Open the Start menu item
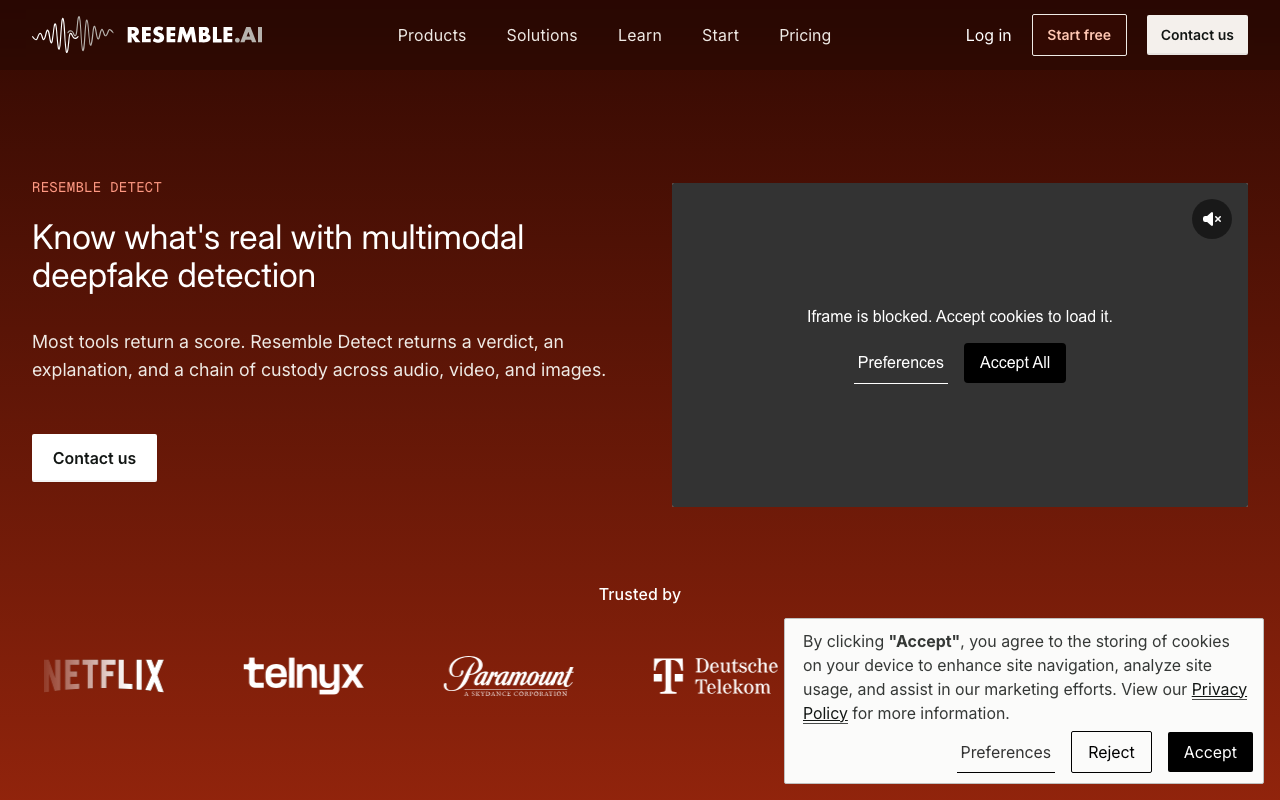1280x800 pixels. (720, 35)
